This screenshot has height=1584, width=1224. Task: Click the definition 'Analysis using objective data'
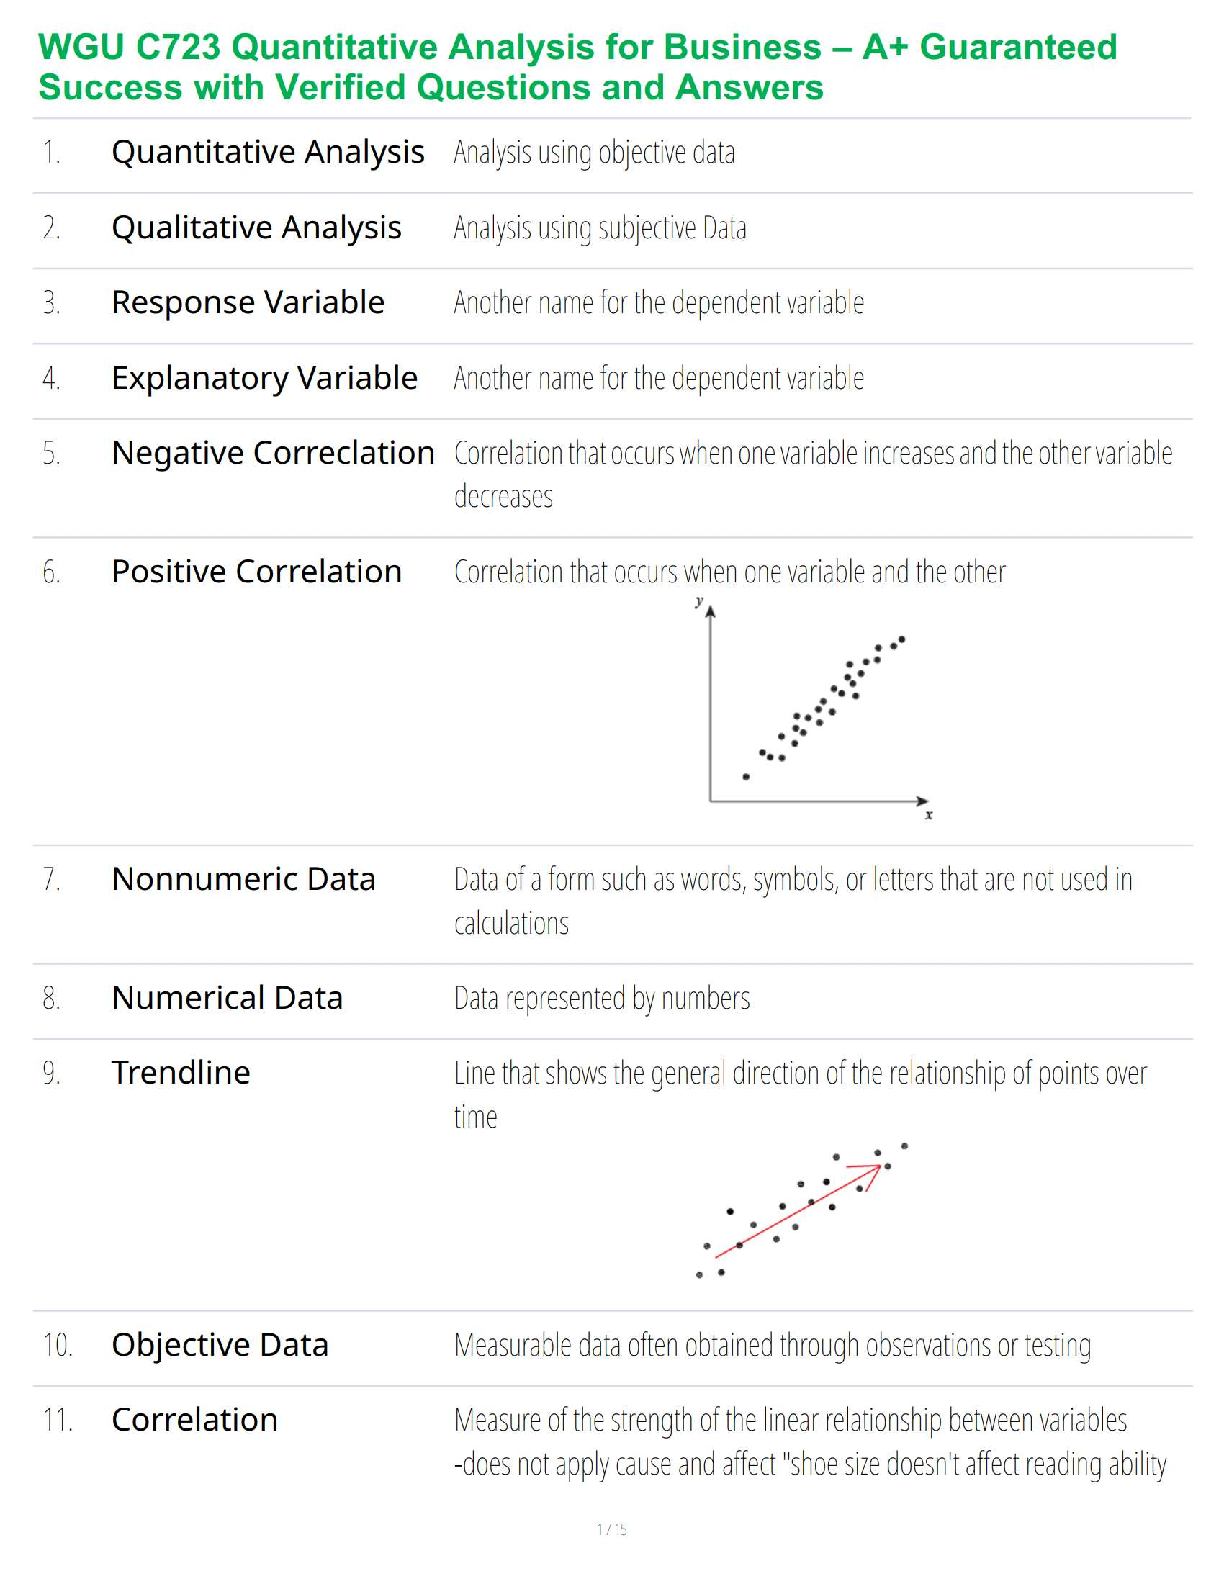[x=594, y=153]
